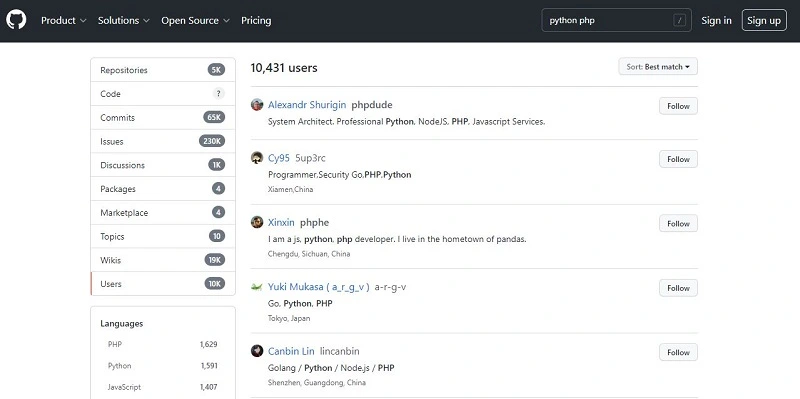Follow Cy95
The image size is (800, 399).
pos(678,159)
